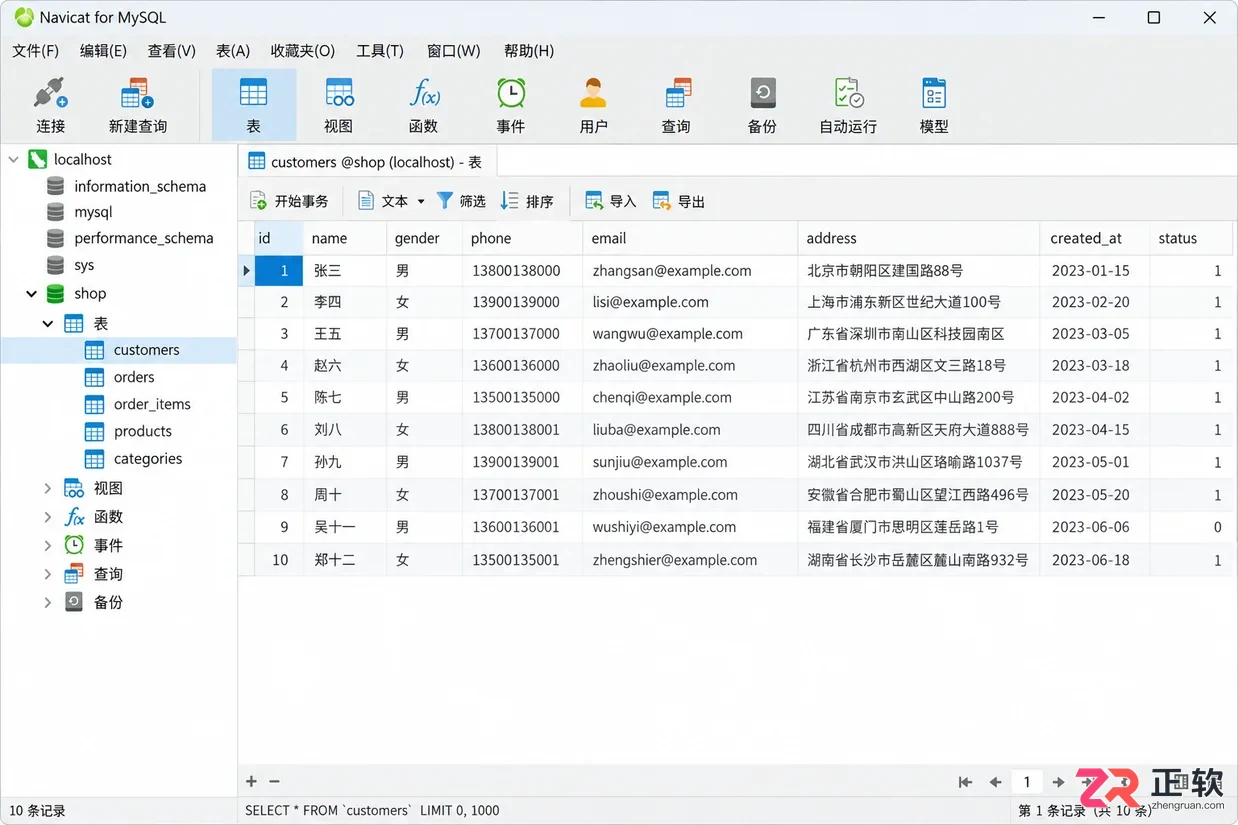
Task: Open the 用户 (User) toolbar icon
Action: click(594, 104)
